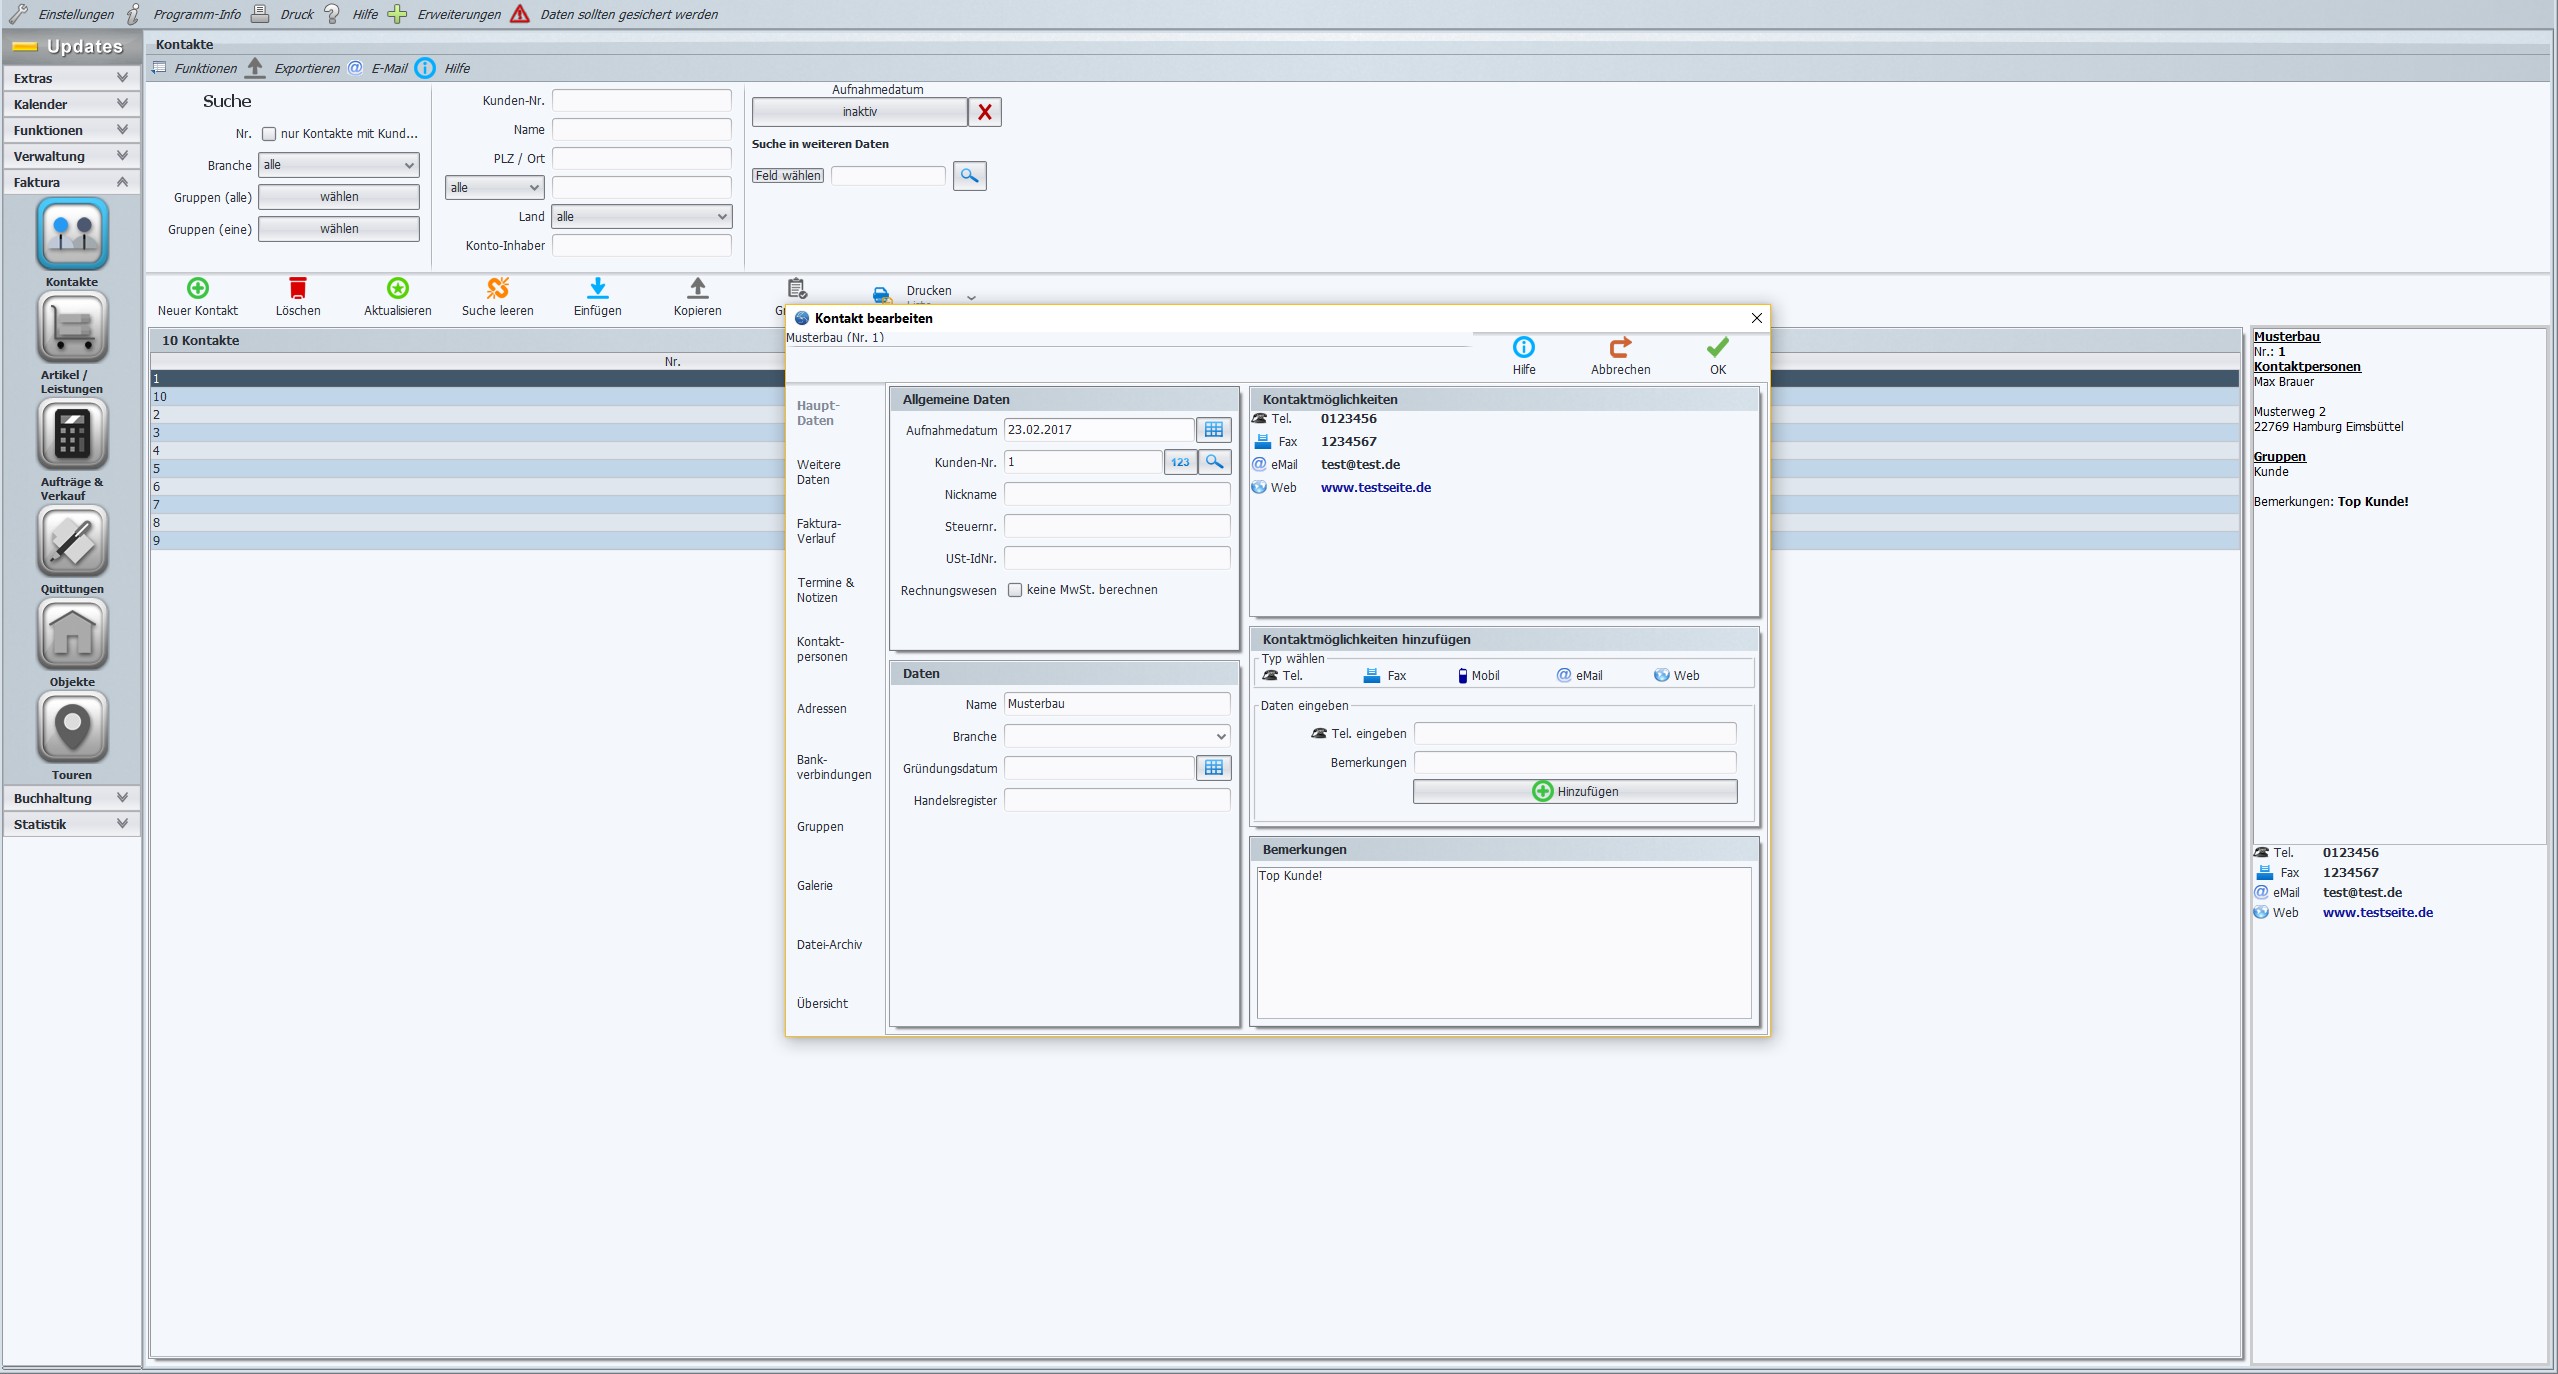Open the Touren map pin icon
This screenshot has width=2558, height=1374.
tap(72, 727)
